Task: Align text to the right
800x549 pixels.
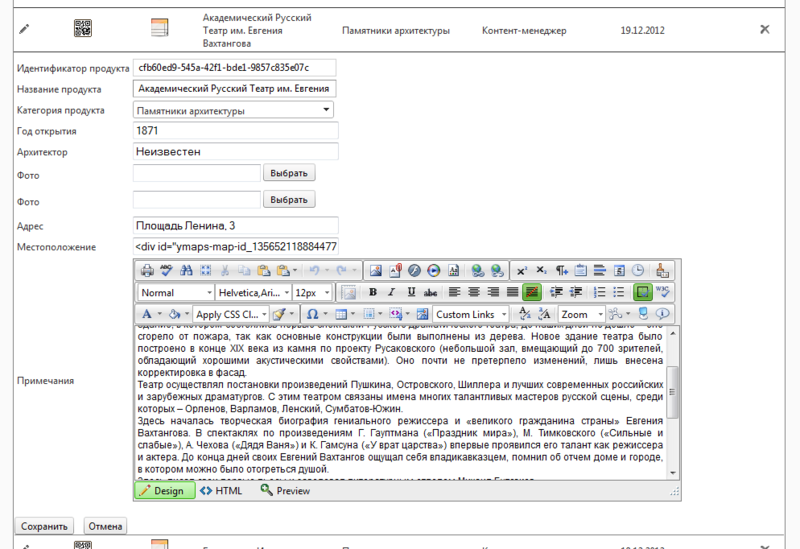Action: click(493, 292)
